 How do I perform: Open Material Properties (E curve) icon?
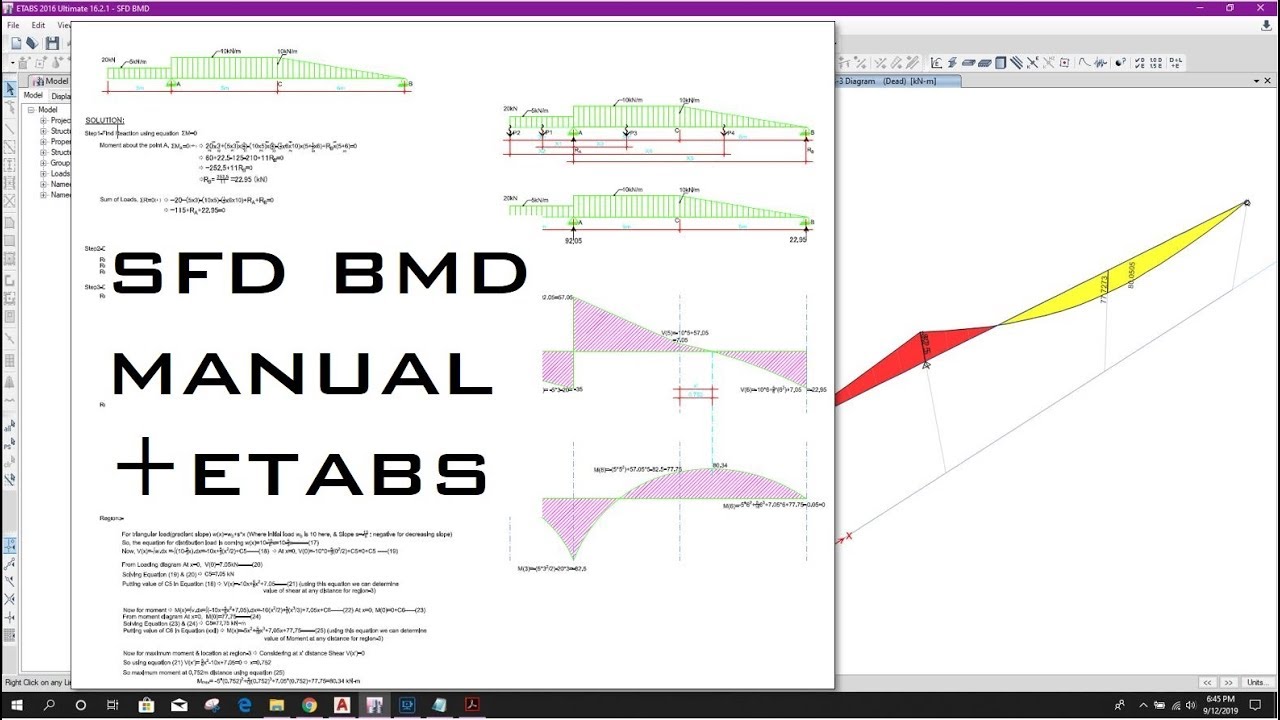(x=936, y=63)
